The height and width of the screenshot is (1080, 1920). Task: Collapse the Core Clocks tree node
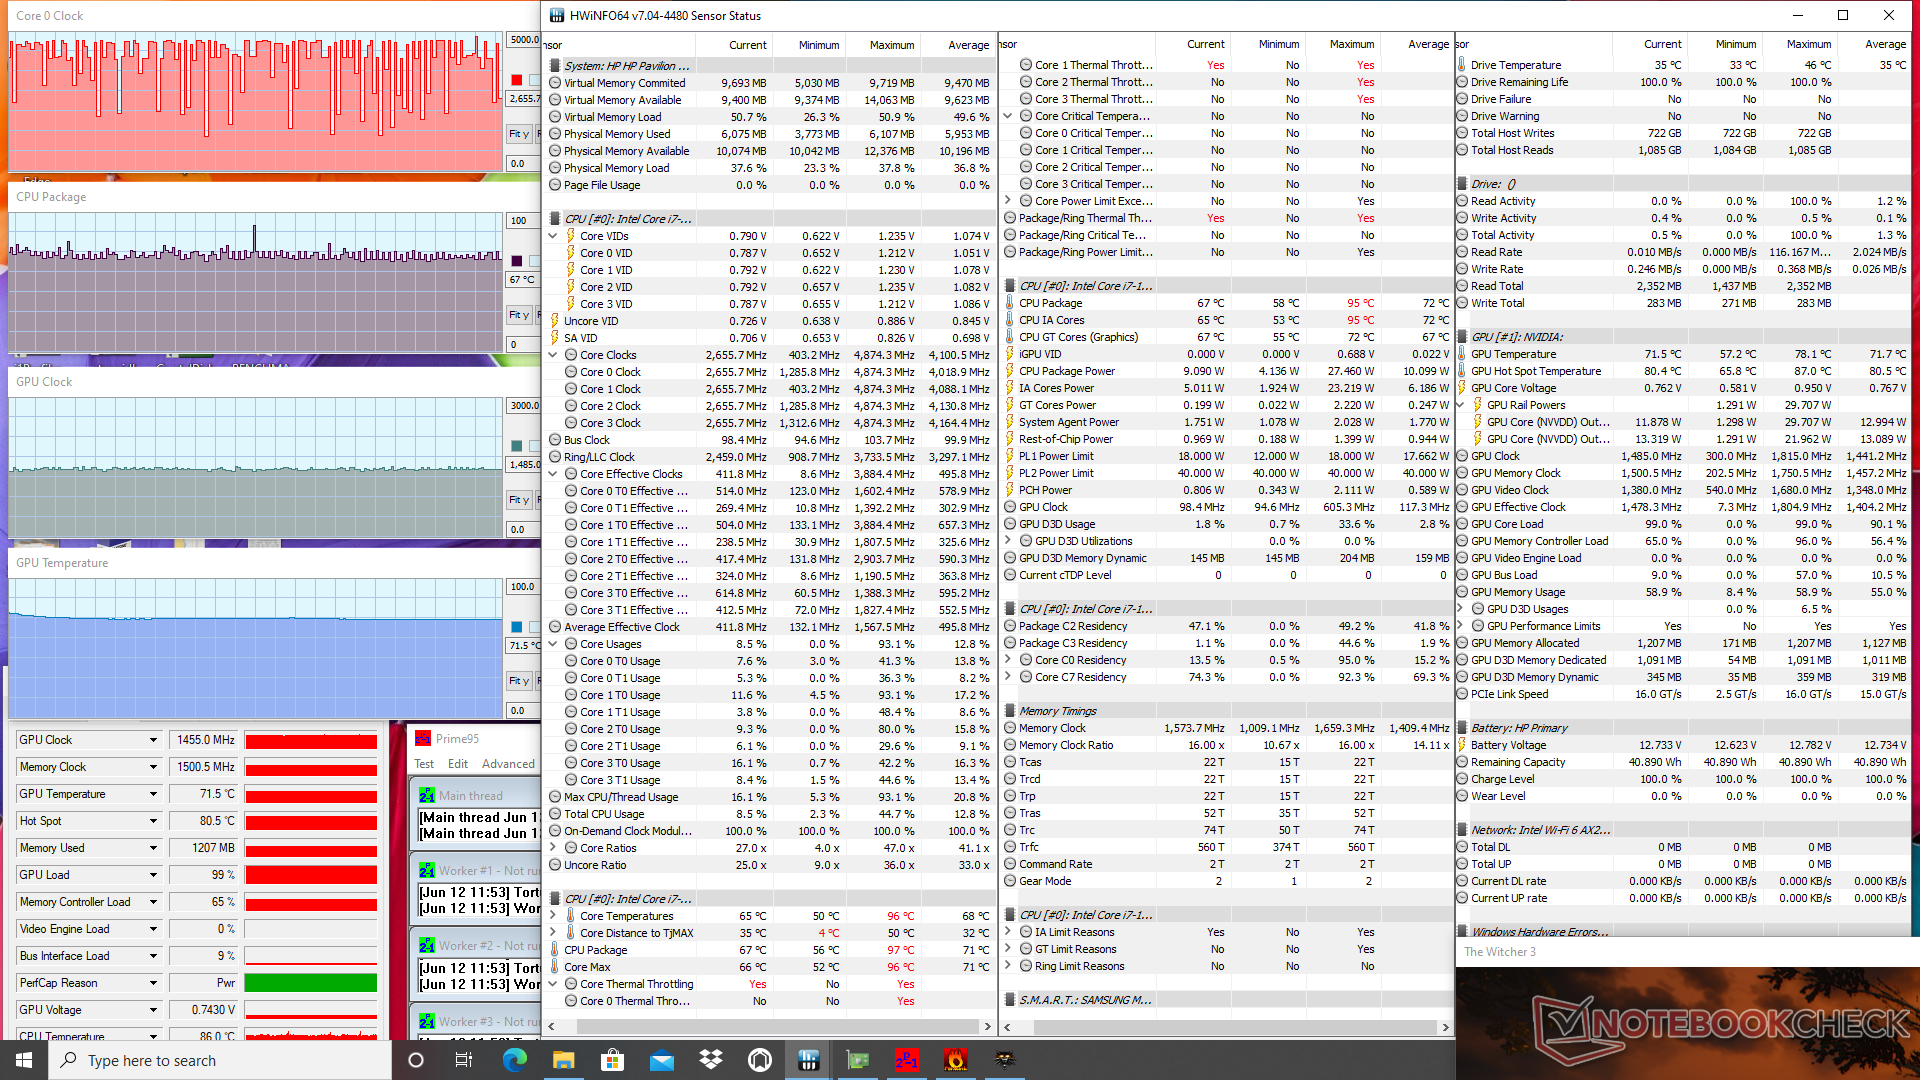553,355
